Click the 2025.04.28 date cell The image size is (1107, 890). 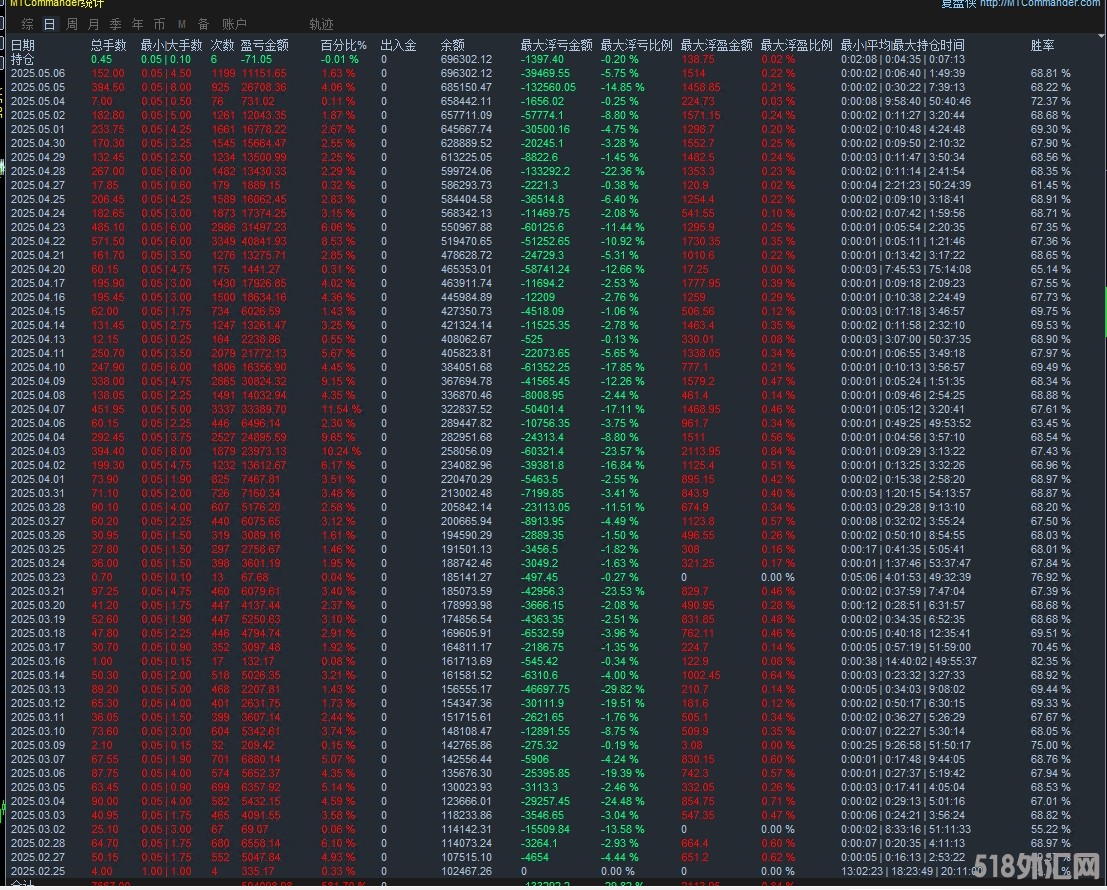pyautogui.click(x=38, y=171)
